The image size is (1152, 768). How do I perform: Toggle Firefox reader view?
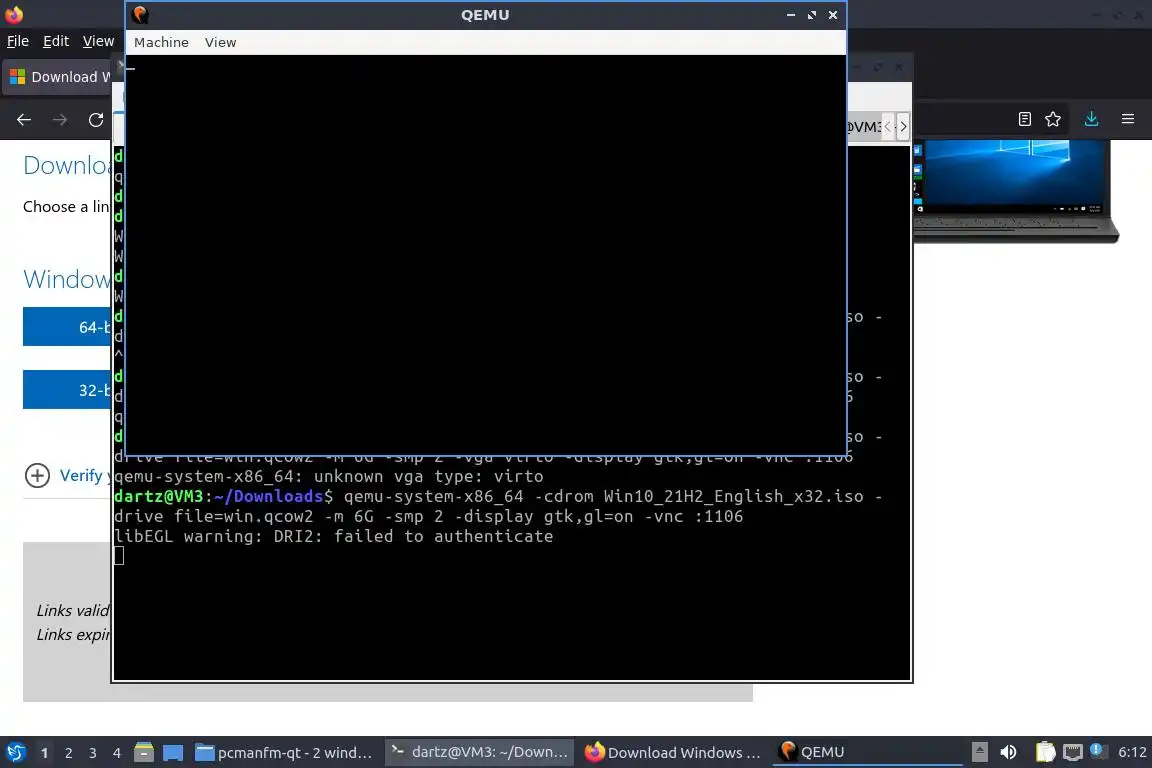[x=1025, y=119]
